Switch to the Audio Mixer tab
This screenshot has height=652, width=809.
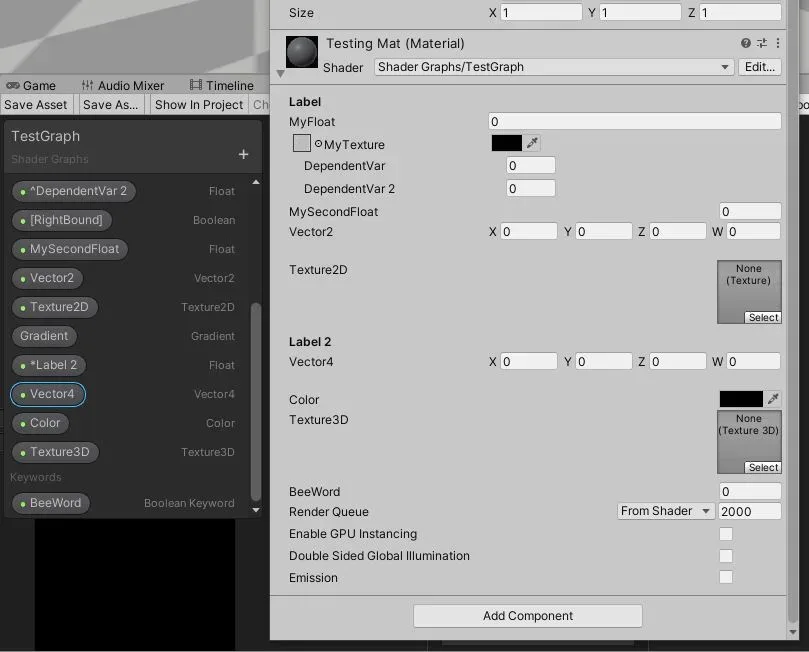pyautogui.click(x=123, y=85)
